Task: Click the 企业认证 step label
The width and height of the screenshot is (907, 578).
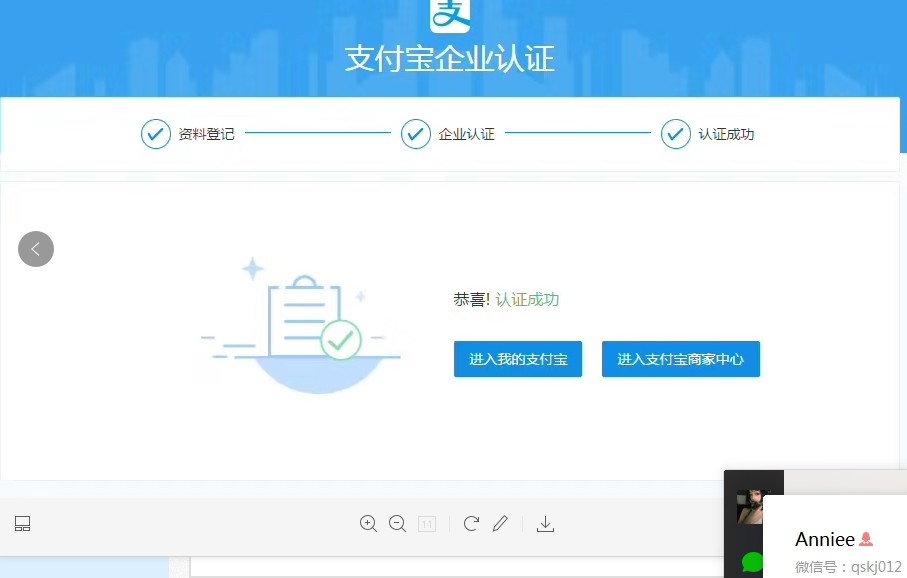Action: click(x=466, y=134)
